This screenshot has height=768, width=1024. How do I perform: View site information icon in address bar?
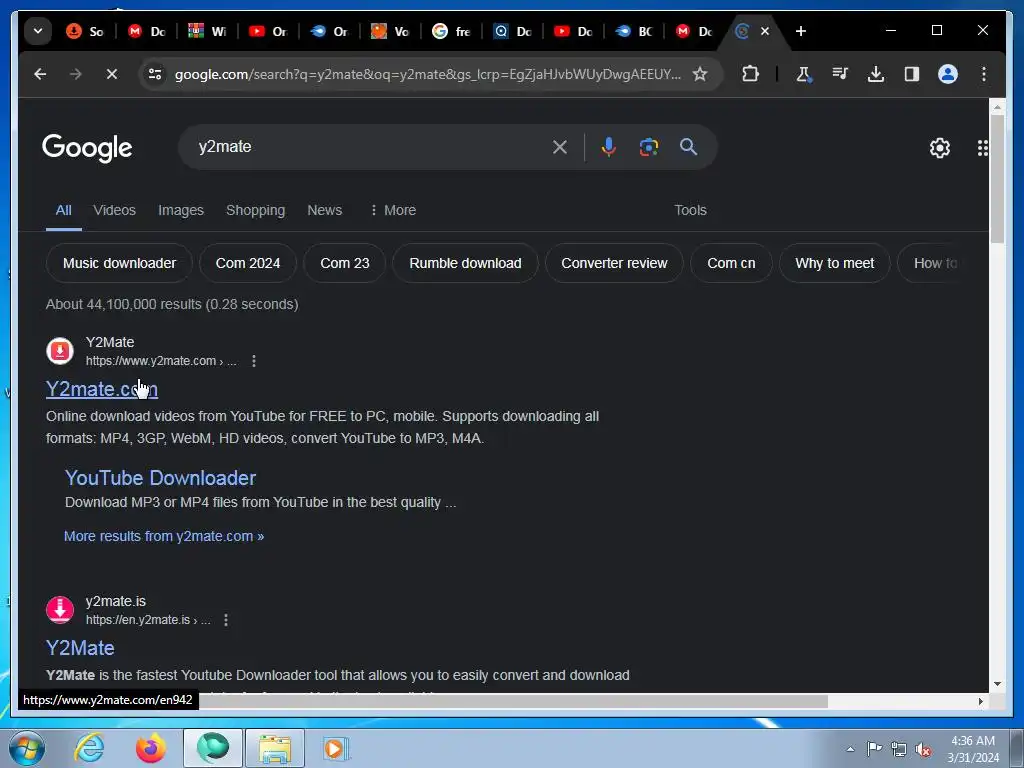point(155,74)
